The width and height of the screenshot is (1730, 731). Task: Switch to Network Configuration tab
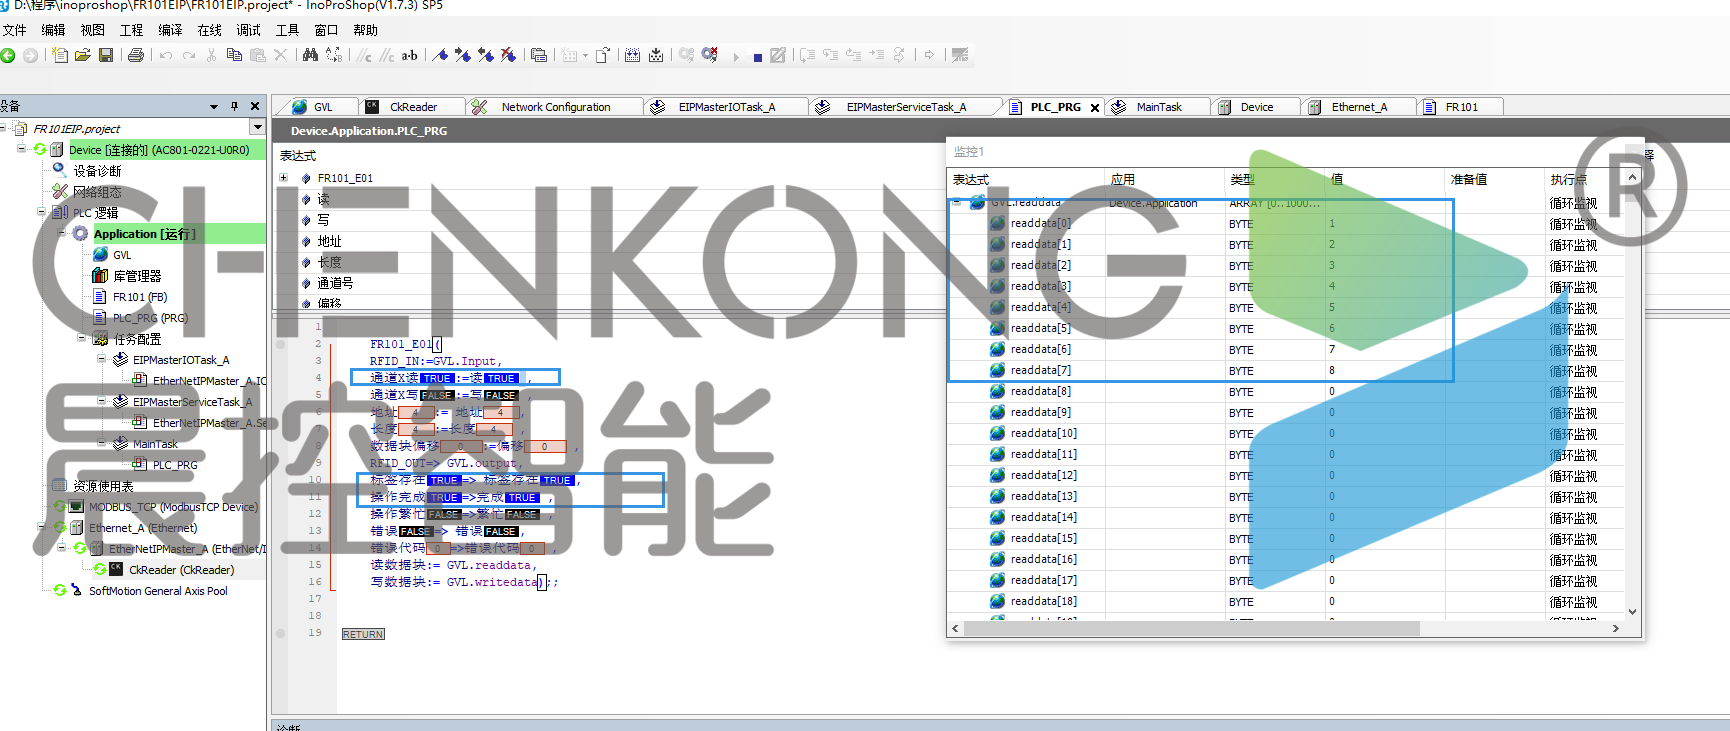[x=555, y=107]
